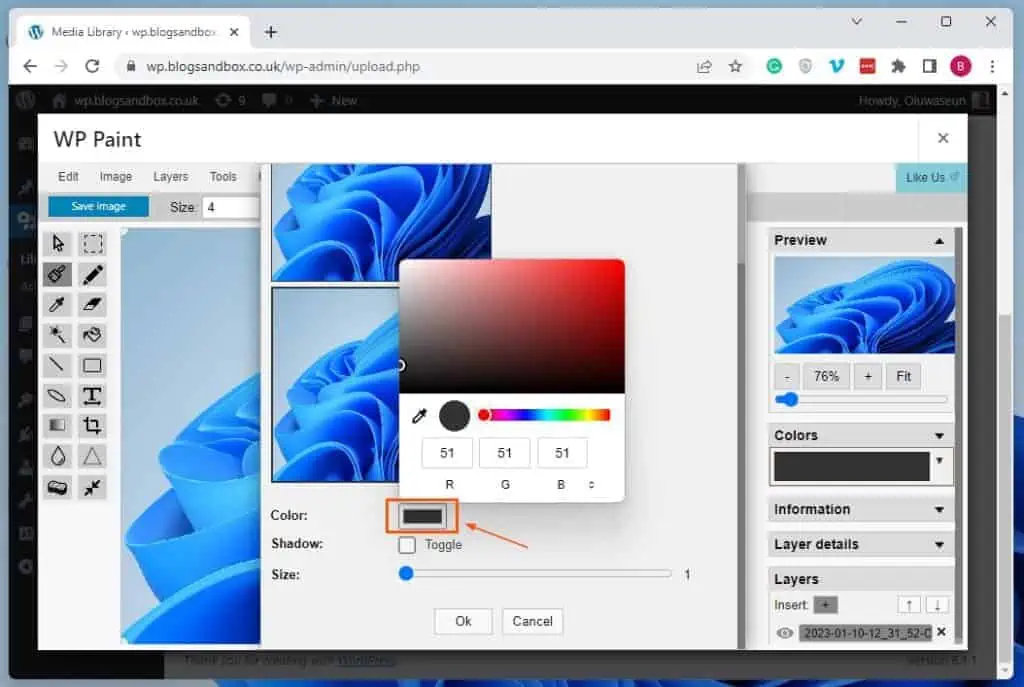Select the Magic Wand tool
The height and width of the screenshot is (687, 1024).
[x=57, y=335]
